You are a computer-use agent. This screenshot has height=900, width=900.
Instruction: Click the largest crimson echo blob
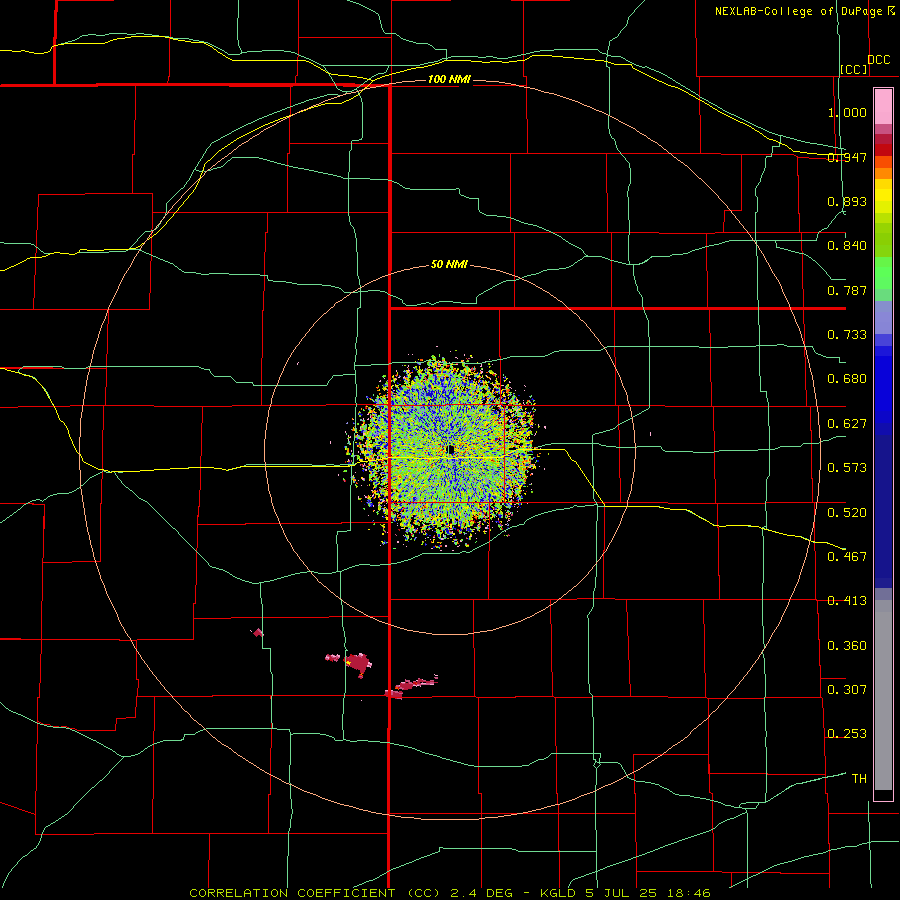click(x=358, y=664)
